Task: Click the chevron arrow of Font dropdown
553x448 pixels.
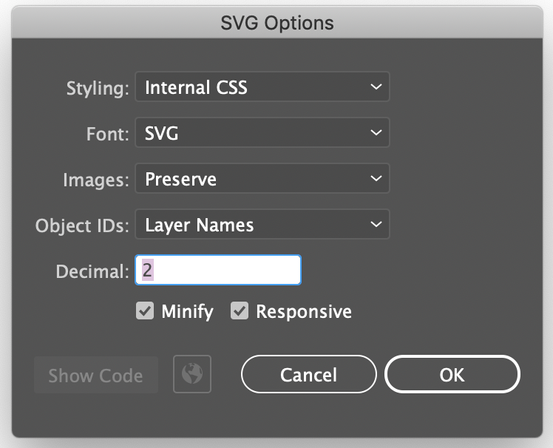Action: [x=376, y=132]
